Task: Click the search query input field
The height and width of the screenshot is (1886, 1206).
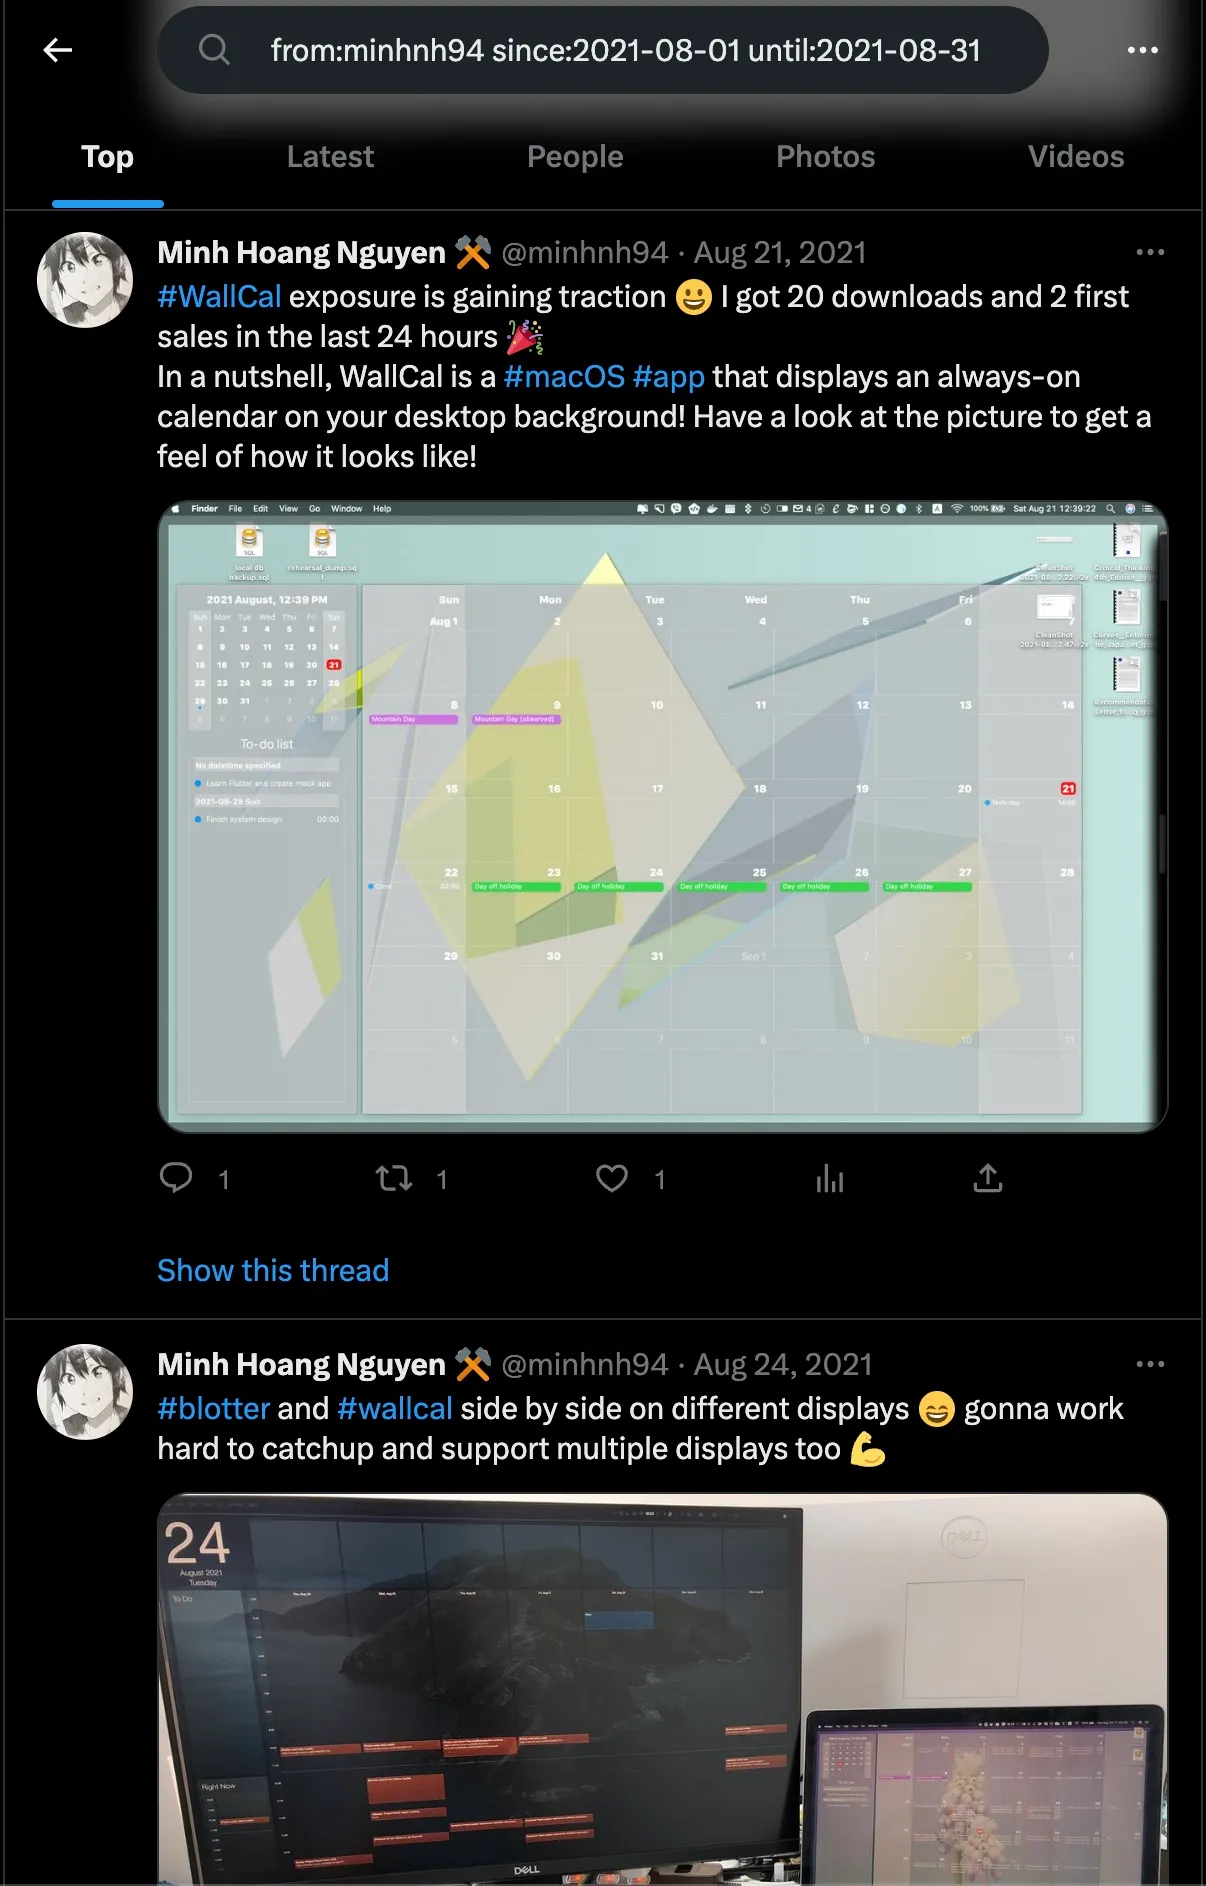Action: point(625,50)
